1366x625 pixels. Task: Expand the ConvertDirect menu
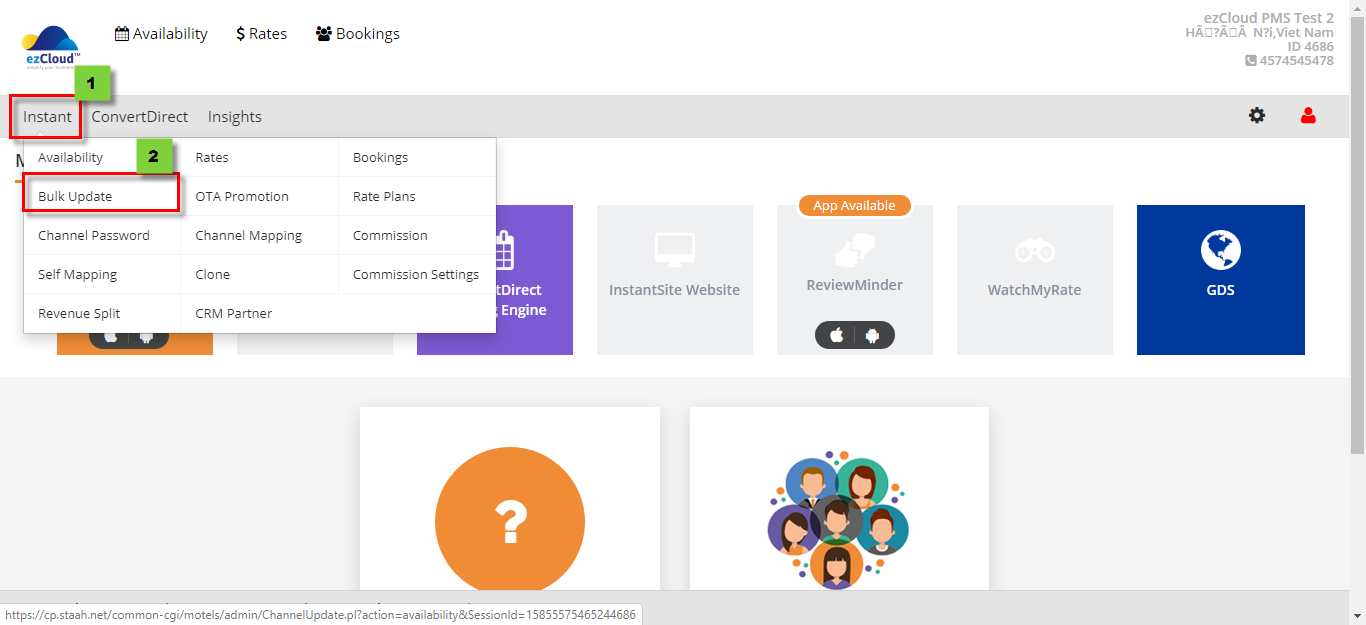click(x=140, y=117)
